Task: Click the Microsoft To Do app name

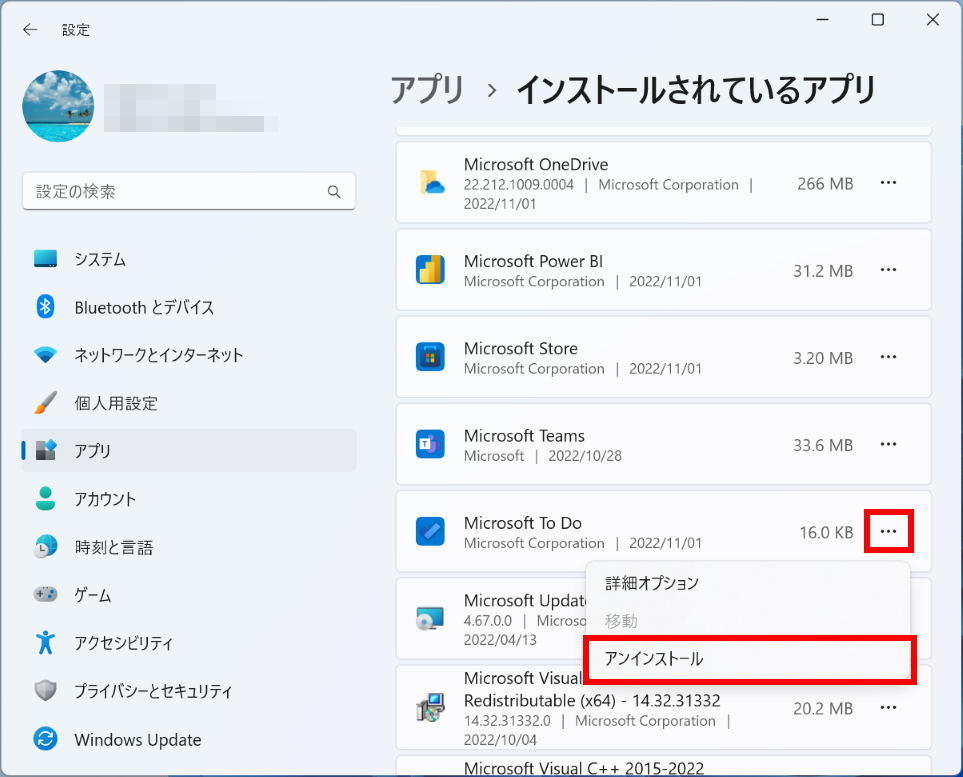Action: pyautogui.click(x=523, y=523)
